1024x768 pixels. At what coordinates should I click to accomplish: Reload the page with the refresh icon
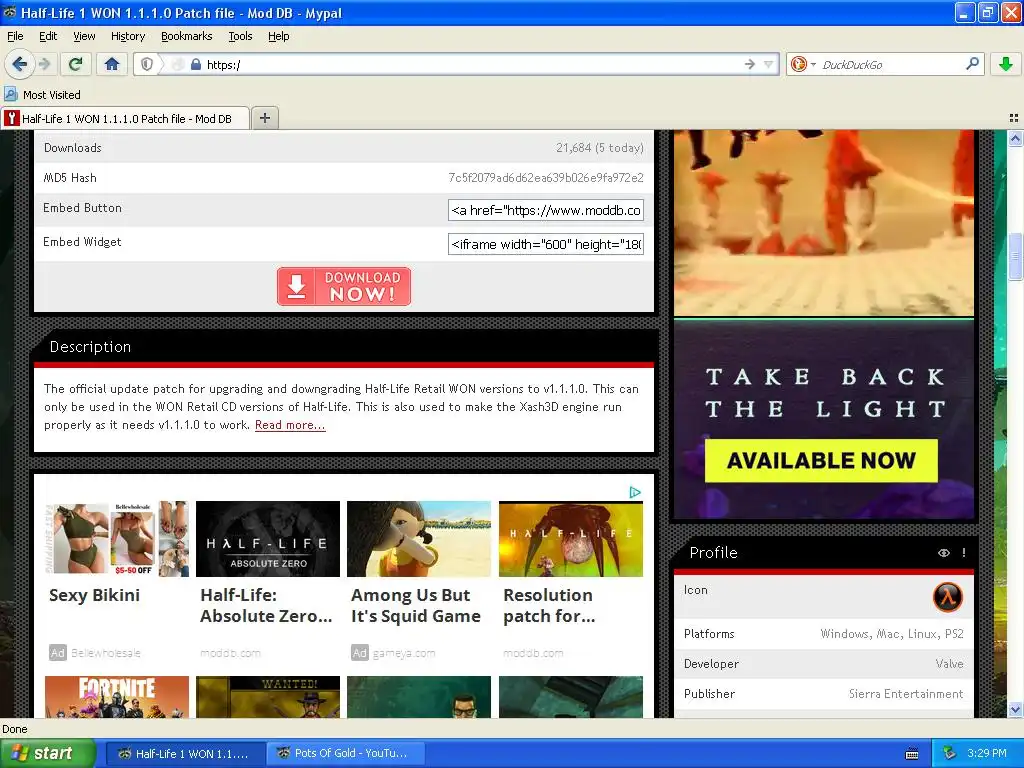point(76,64)
